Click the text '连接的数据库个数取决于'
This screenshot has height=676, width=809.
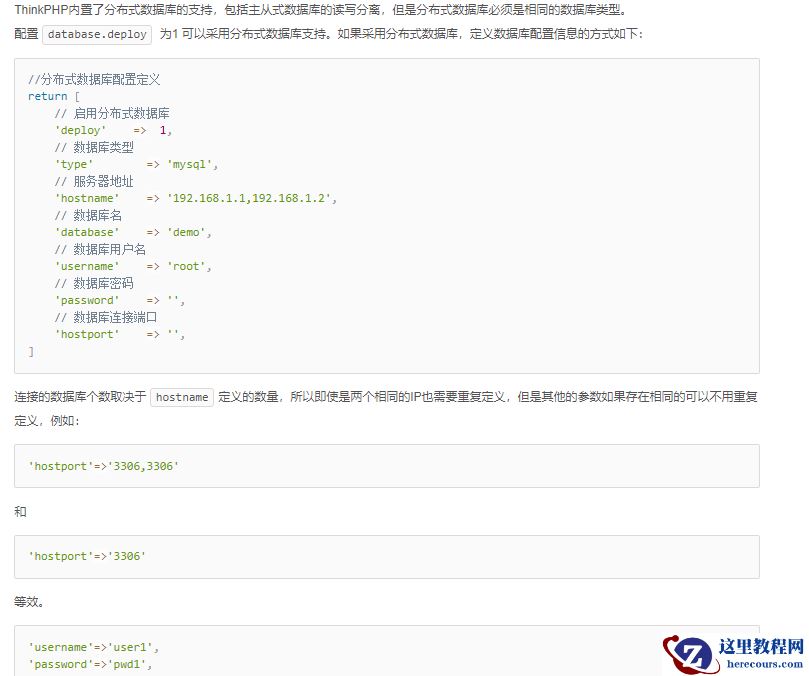coord(80,397)
